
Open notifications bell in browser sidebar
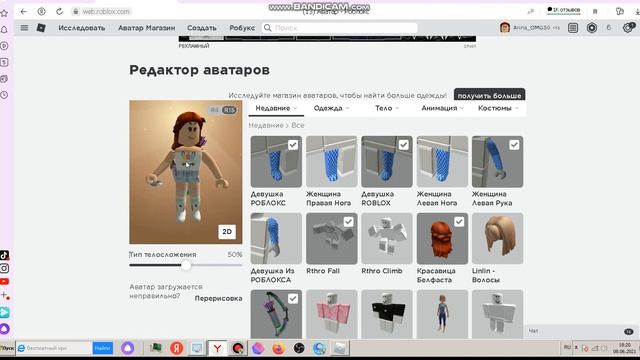(x=4, y=29)
